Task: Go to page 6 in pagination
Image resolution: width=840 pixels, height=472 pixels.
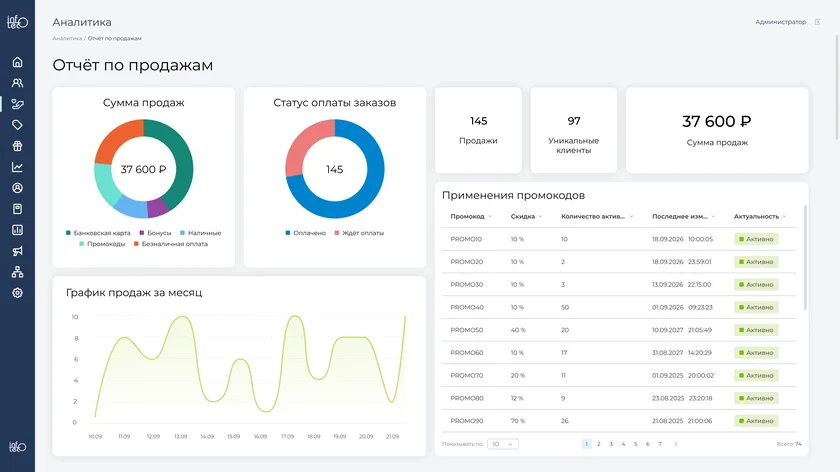Action: pyautogui.click(x=648, y=444)
